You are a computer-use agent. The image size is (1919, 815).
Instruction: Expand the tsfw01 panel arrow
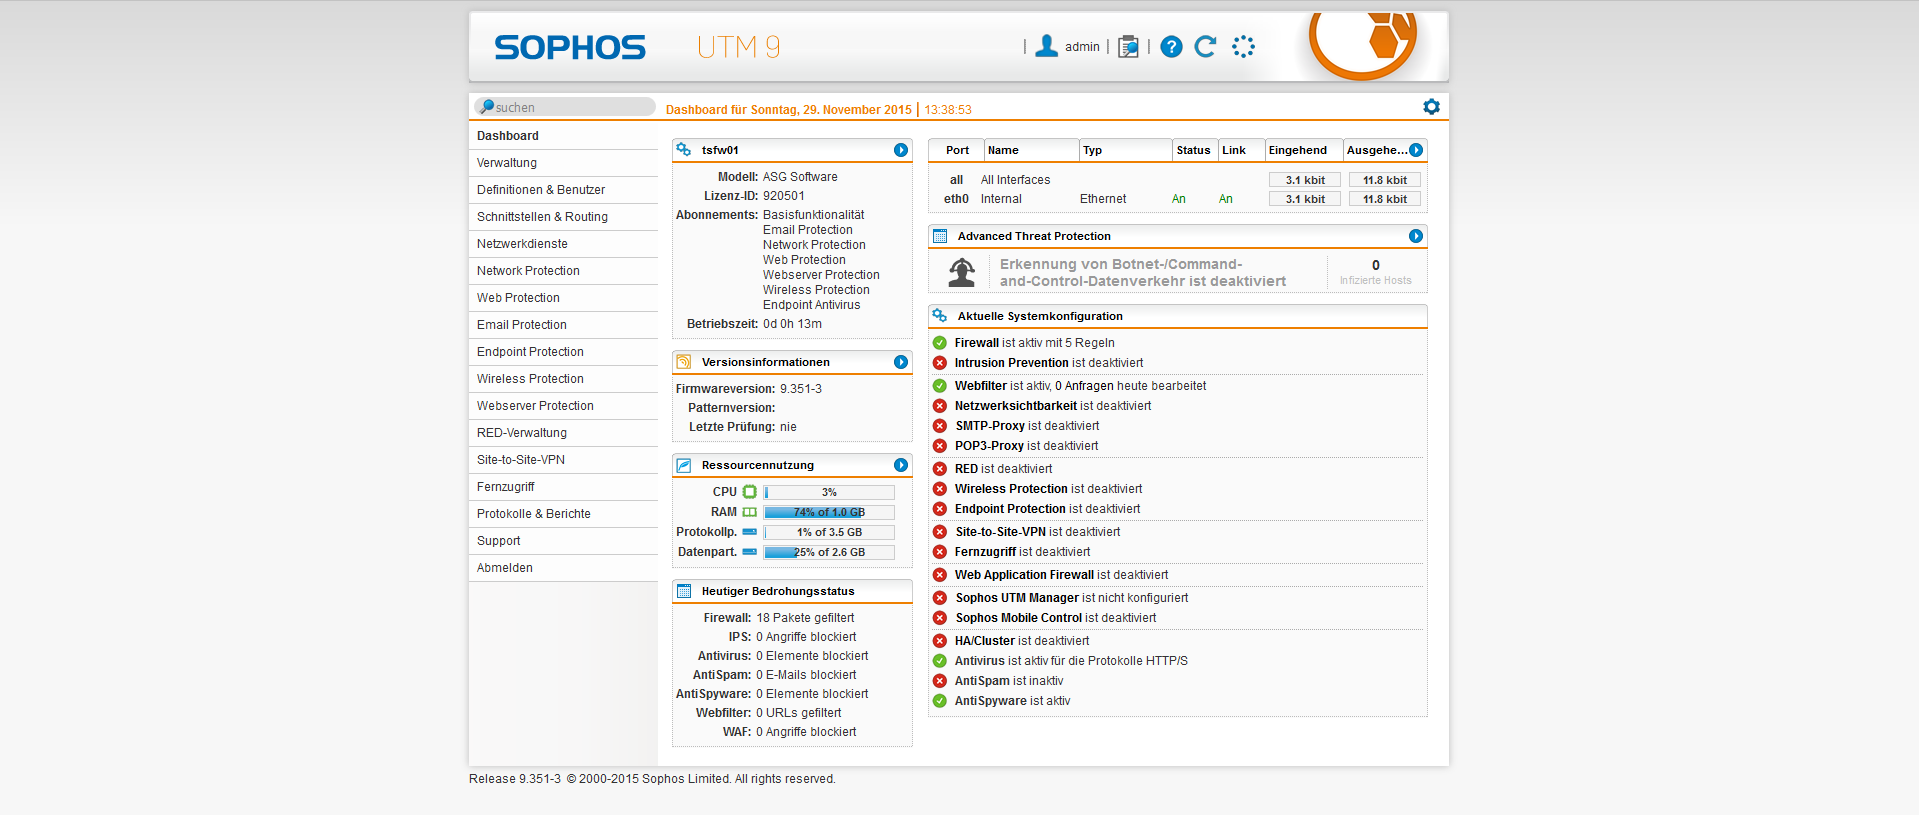pos(901,150)
